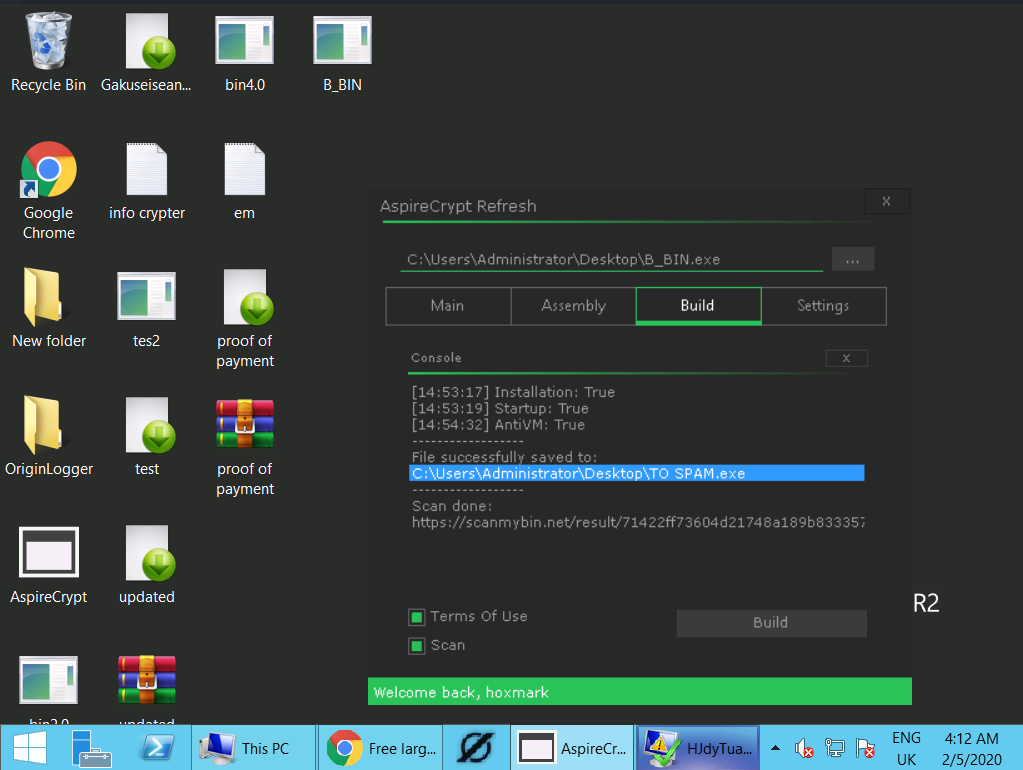
Task: Launch PowerShell from the taskbar
Action: pos(157,748)
